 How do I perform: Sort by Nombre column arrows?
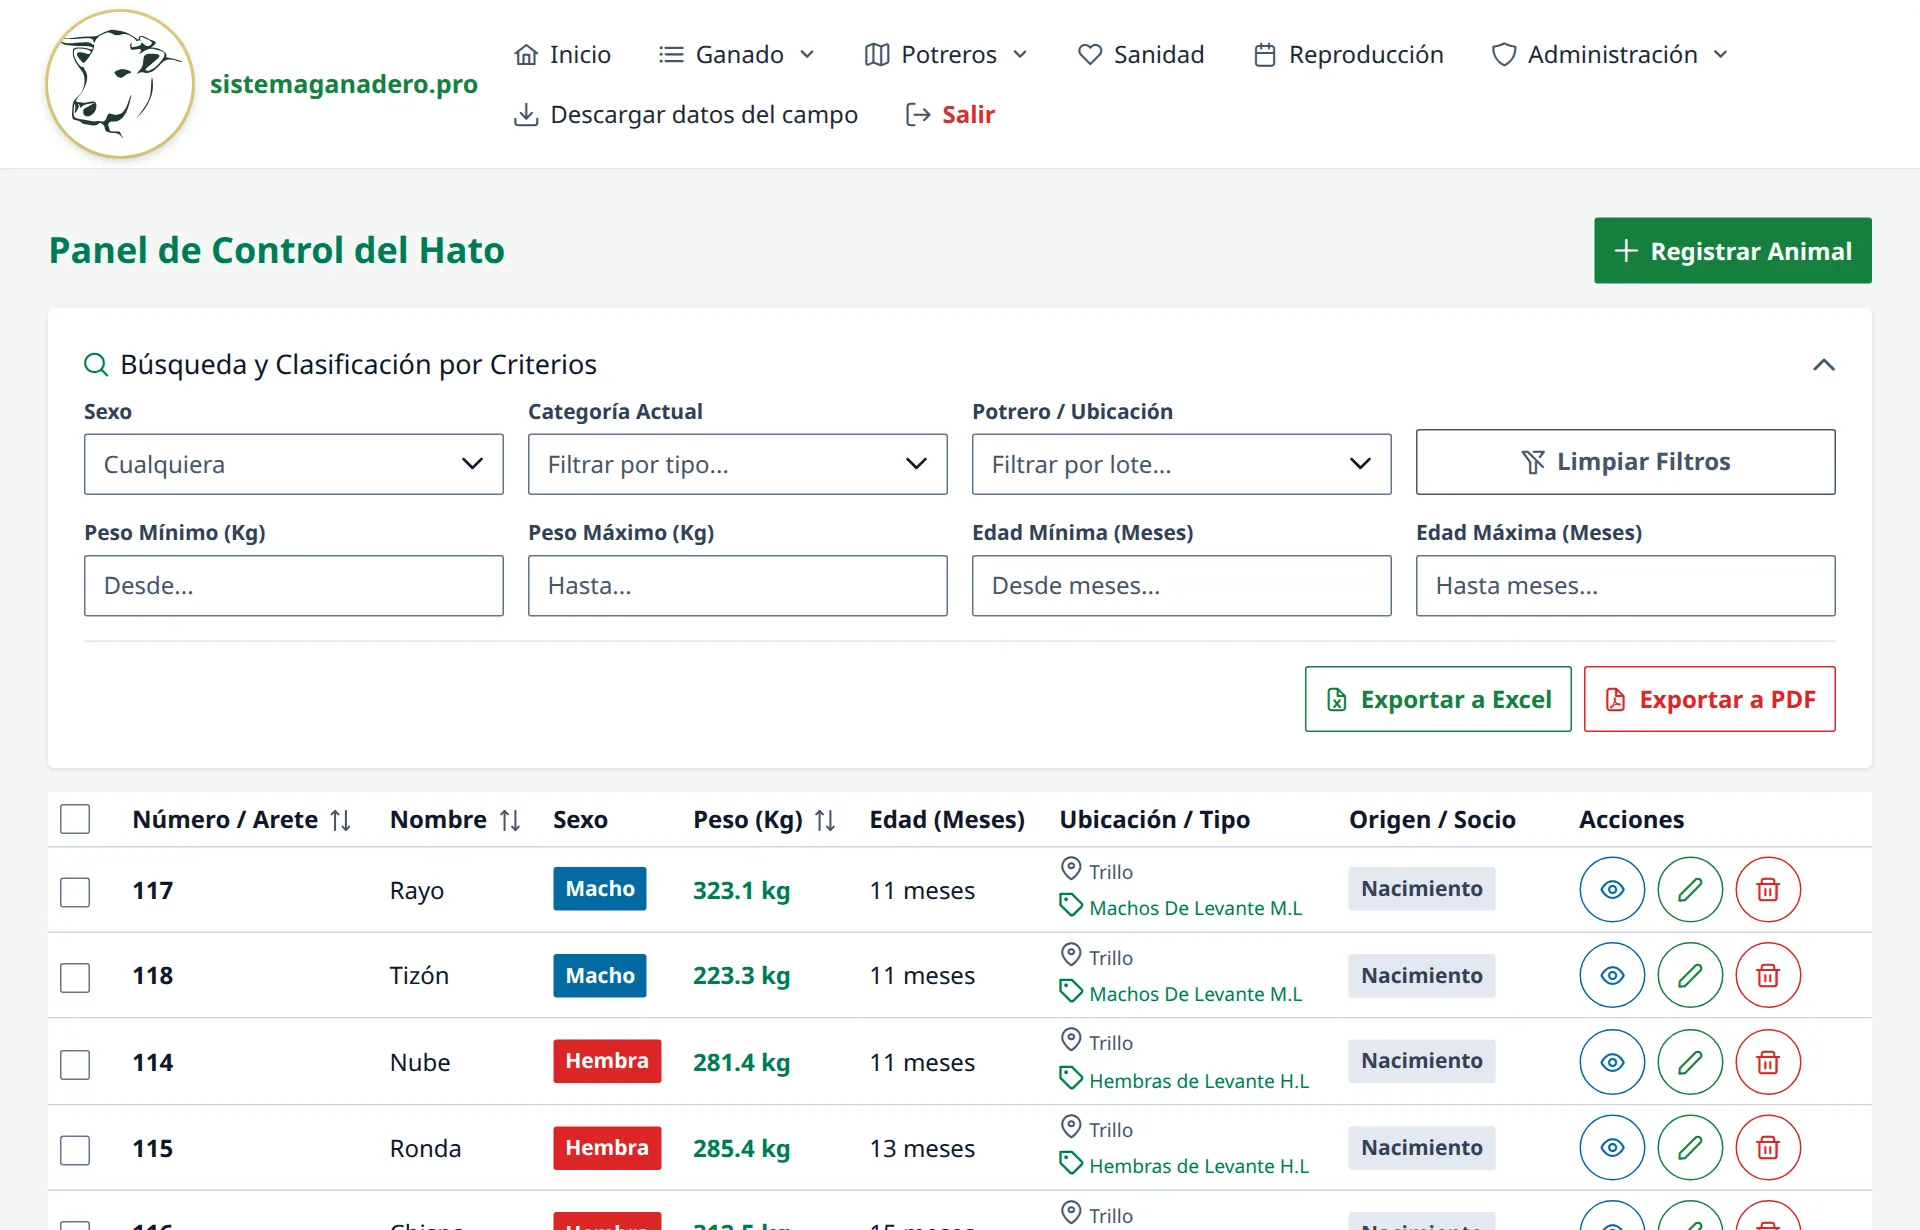(x=510, y=820)
